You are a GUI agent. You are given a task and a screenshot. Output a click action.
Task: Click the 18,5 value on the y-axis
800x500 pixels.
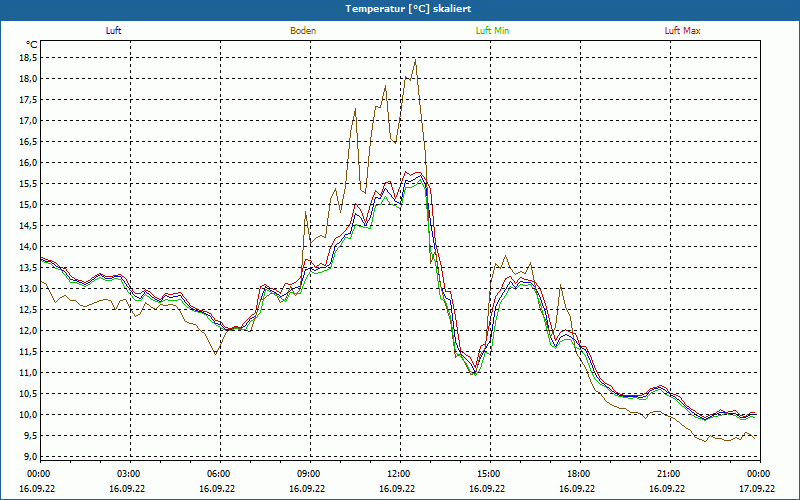(x=28, y=58)
